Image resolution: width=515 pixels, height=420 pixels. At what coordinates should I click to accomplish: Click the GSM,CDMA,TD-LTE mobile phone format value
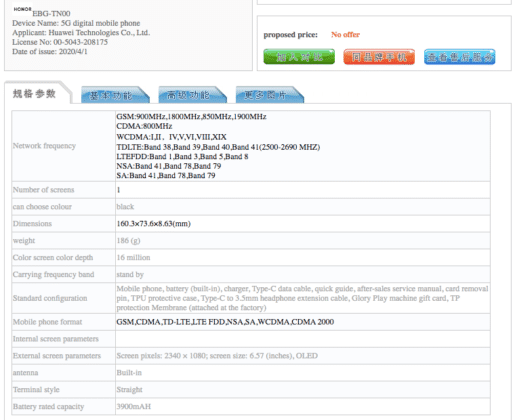point(225,322)
